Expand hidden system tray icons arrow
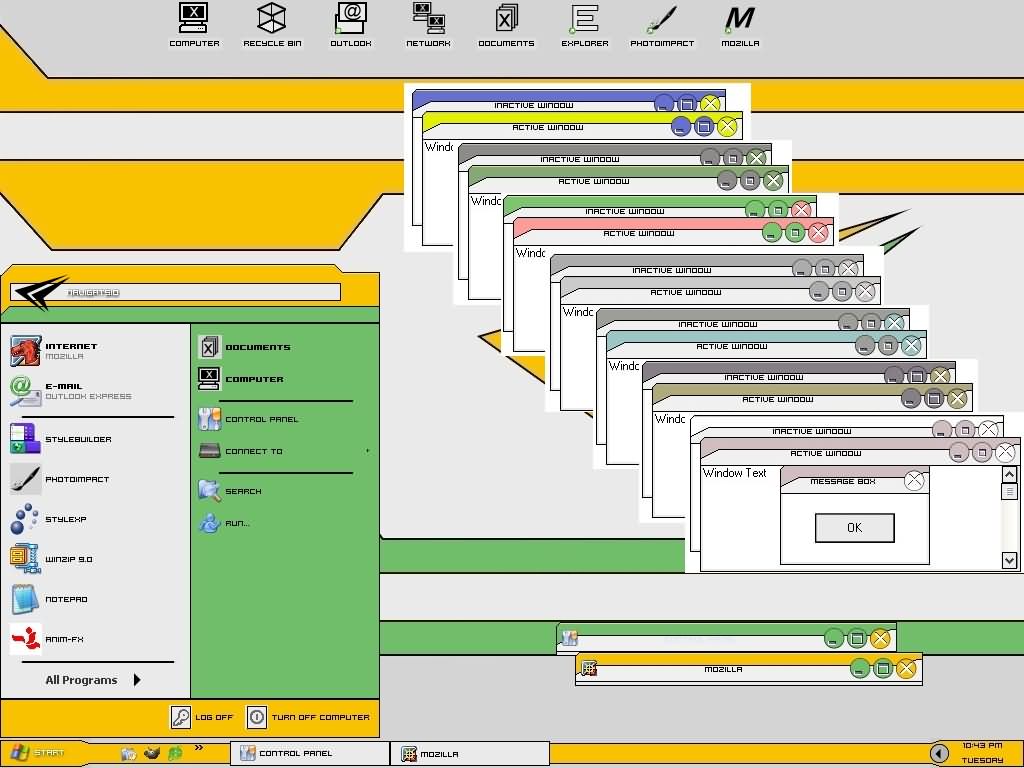The height and width of the screenshot is (768, 1024). 939,754
